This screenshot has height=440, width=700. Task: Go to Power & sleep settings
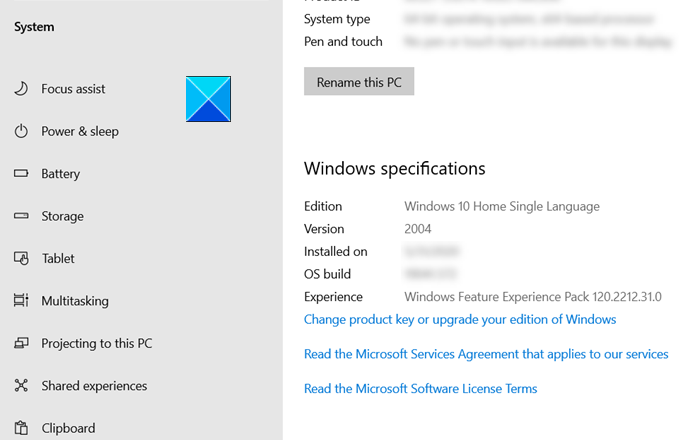tap(79, 131)
